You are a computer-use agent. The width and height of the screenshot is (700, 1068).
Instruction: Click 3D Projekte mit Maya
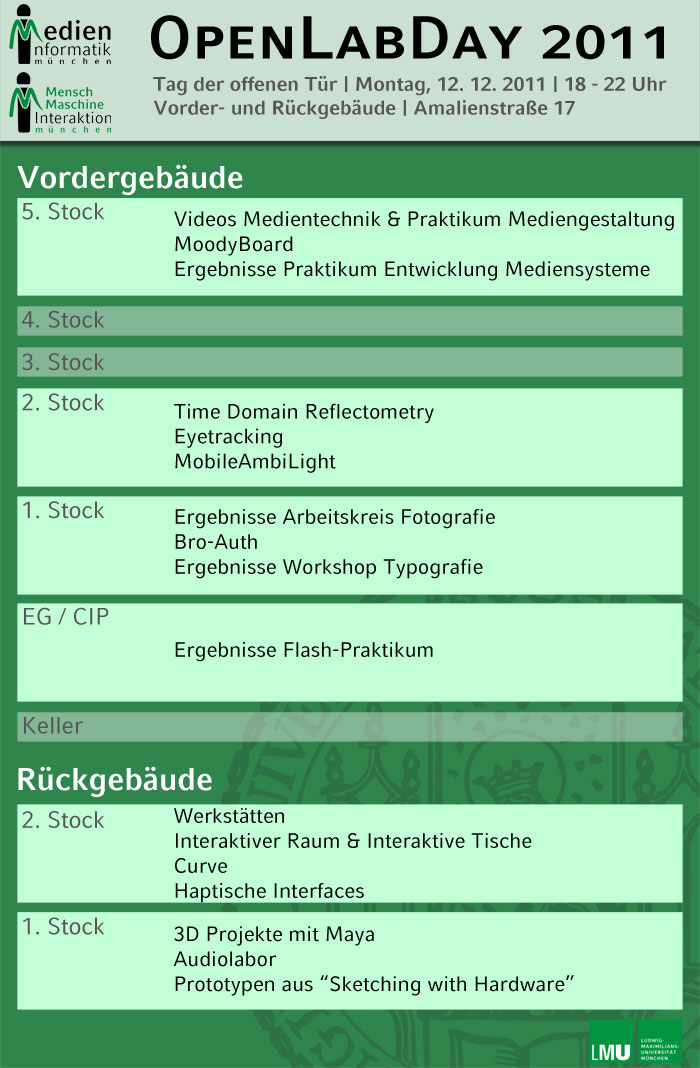[x=274, y=934]
